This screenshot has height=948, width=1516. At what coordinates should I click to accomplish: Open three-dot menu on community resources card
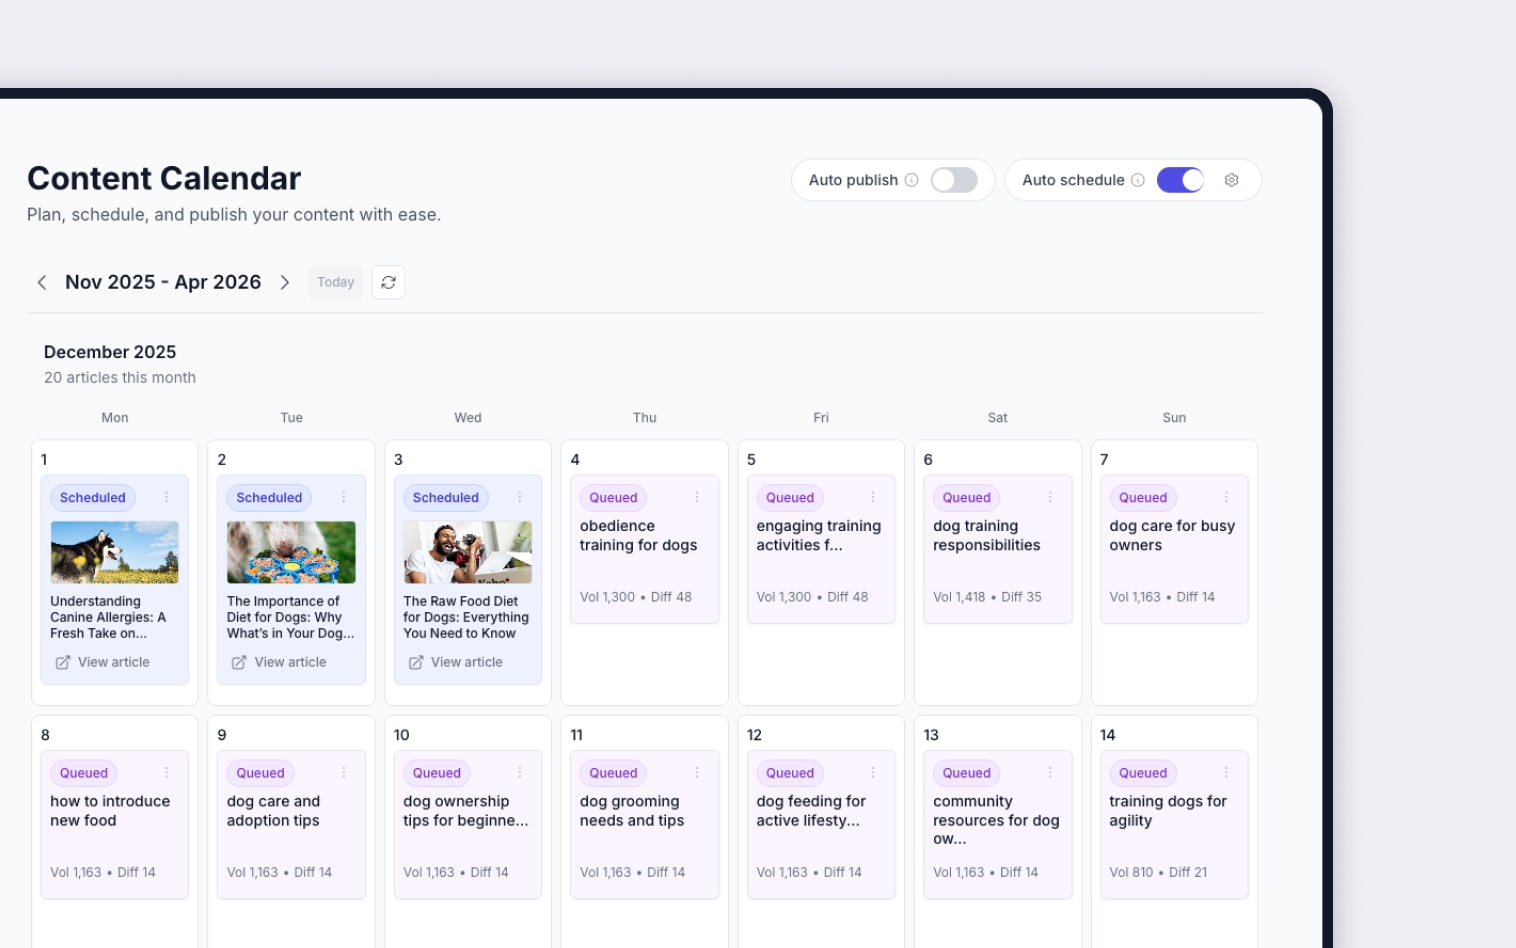click(1049, 773)
